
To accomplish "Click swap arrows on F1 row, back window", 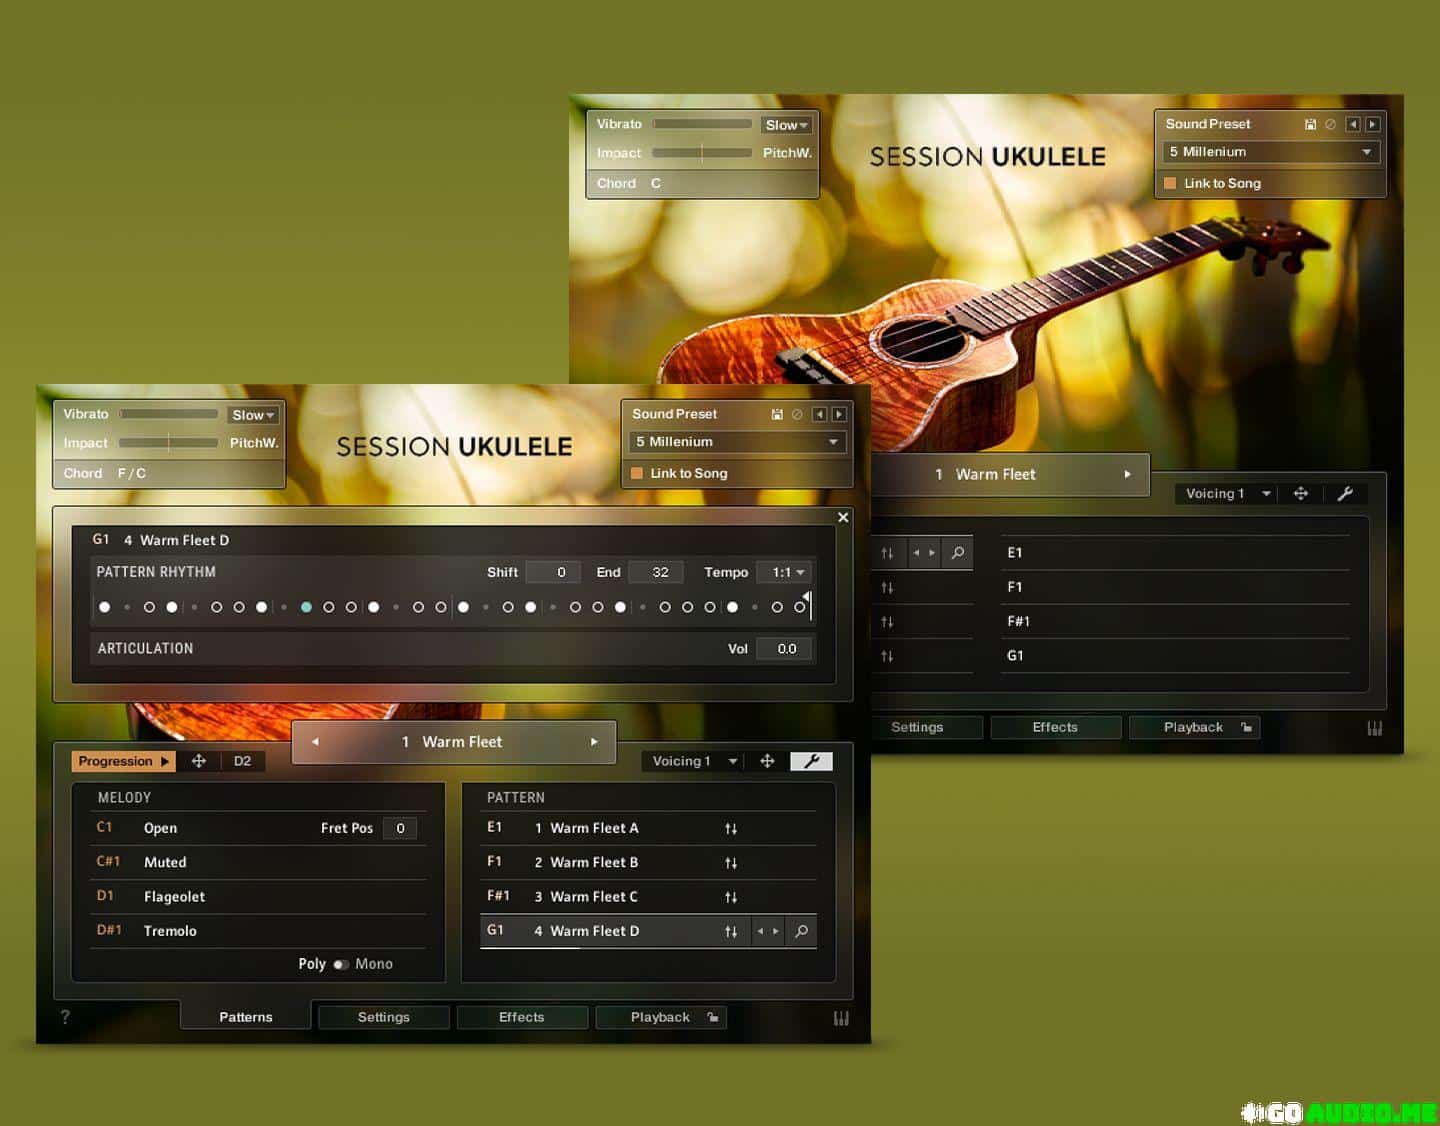I will 887,588.
